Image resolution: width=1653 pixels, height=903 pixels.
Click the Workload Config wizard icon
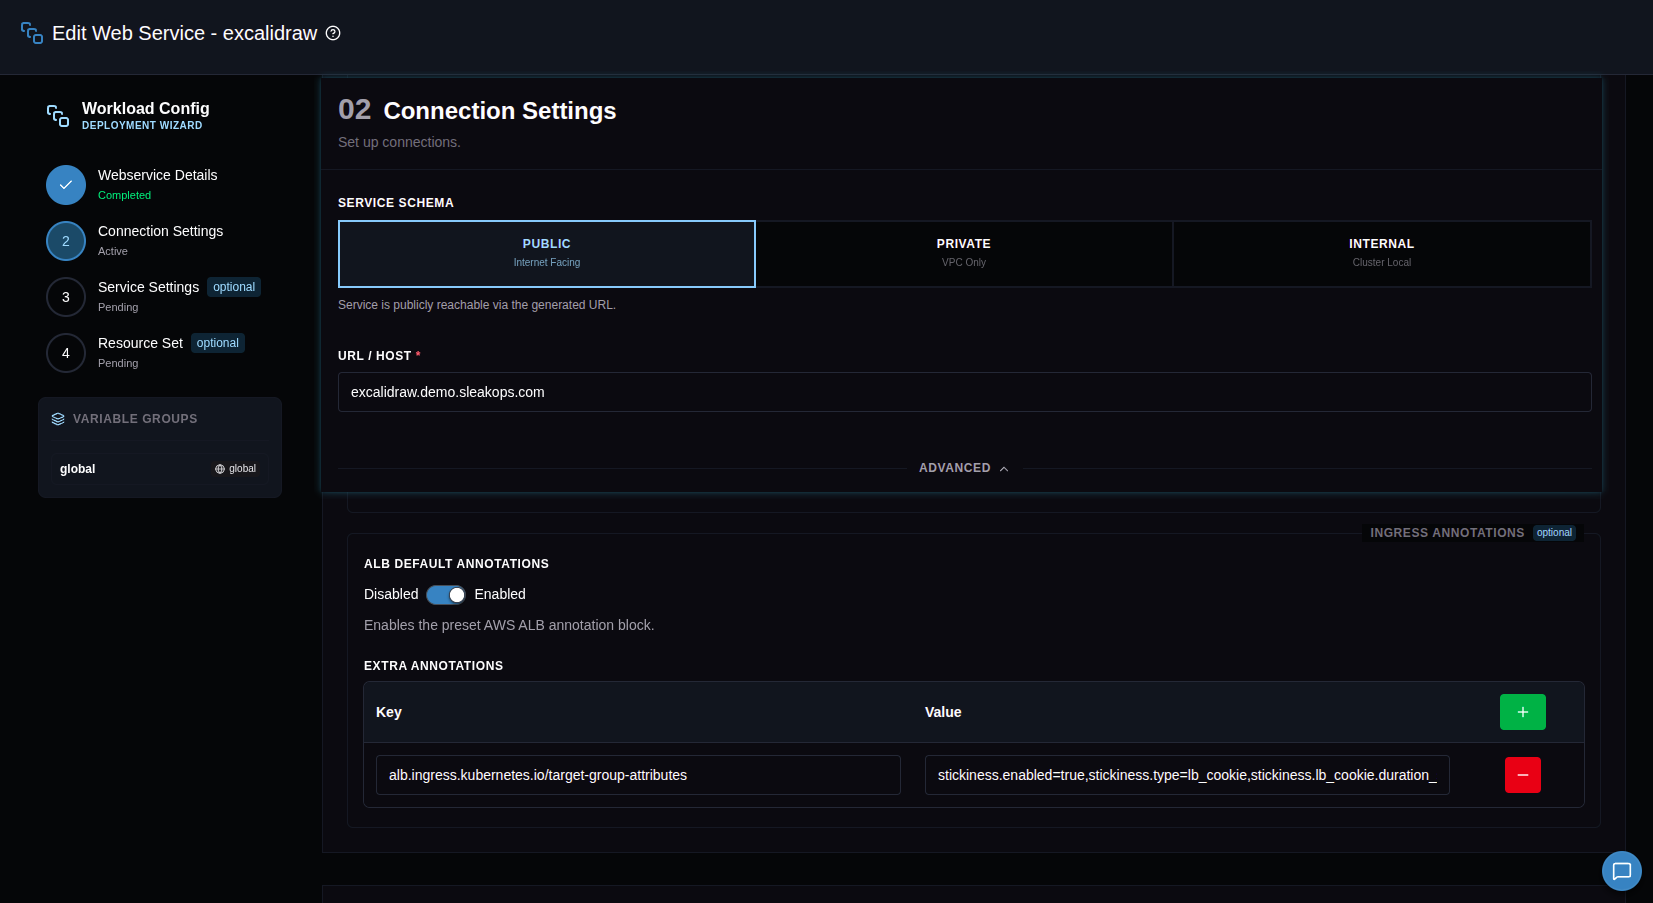point(58,116)
